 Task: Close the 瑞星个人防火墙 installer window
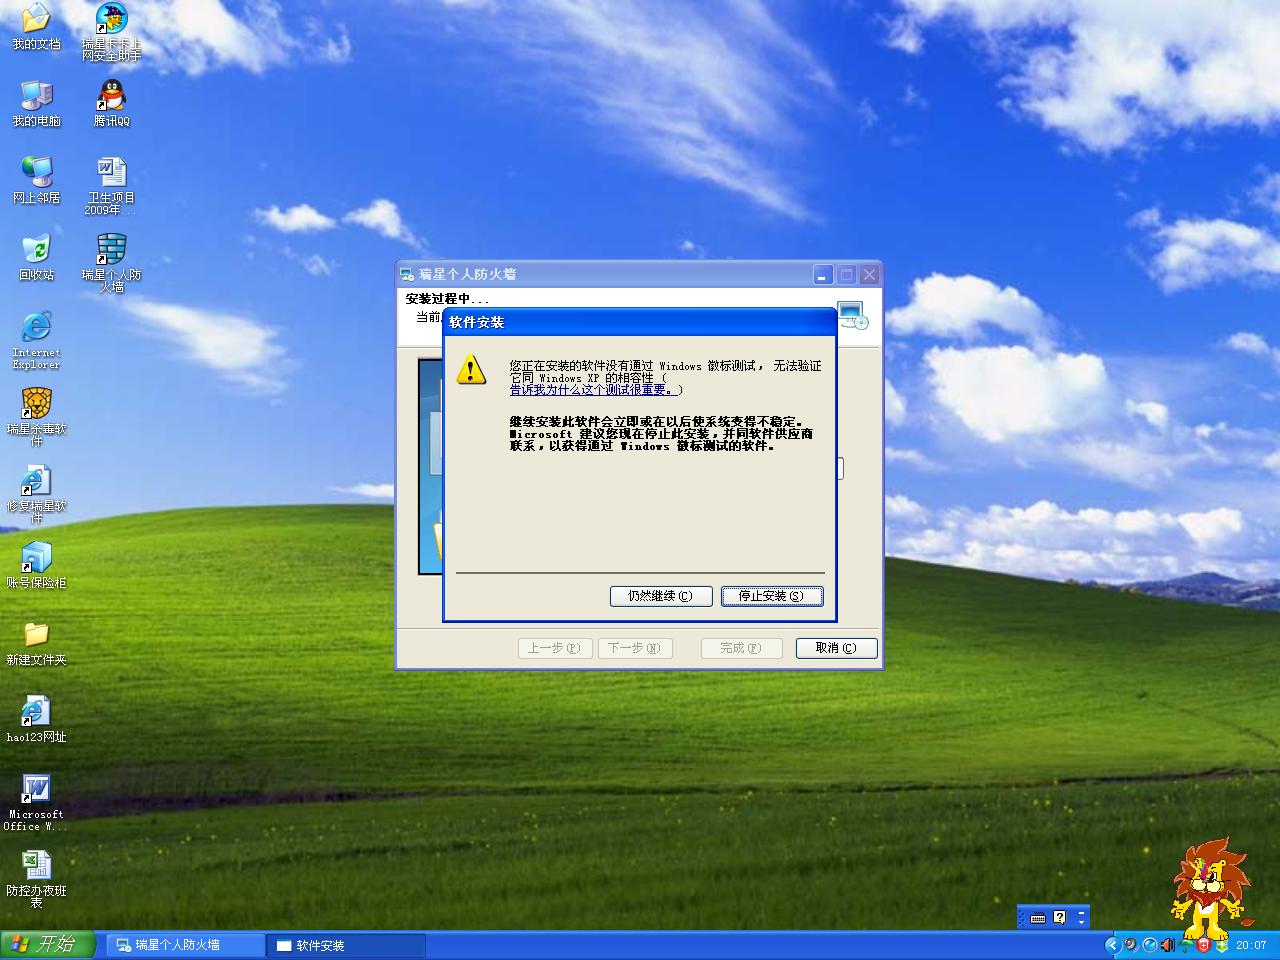click(x=869, y=275)
